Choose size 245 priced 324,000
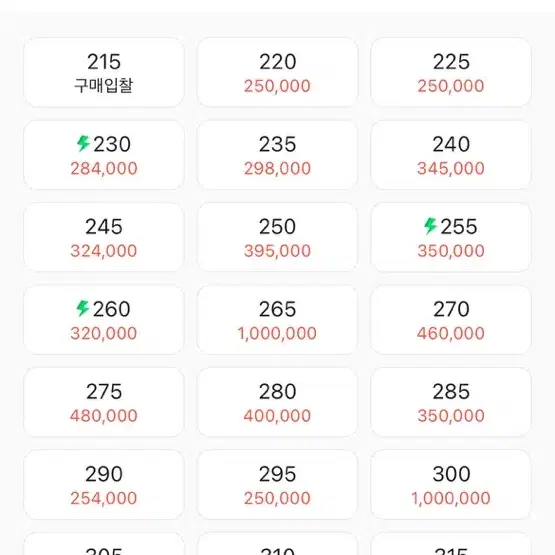 click(x=104, y=238)
